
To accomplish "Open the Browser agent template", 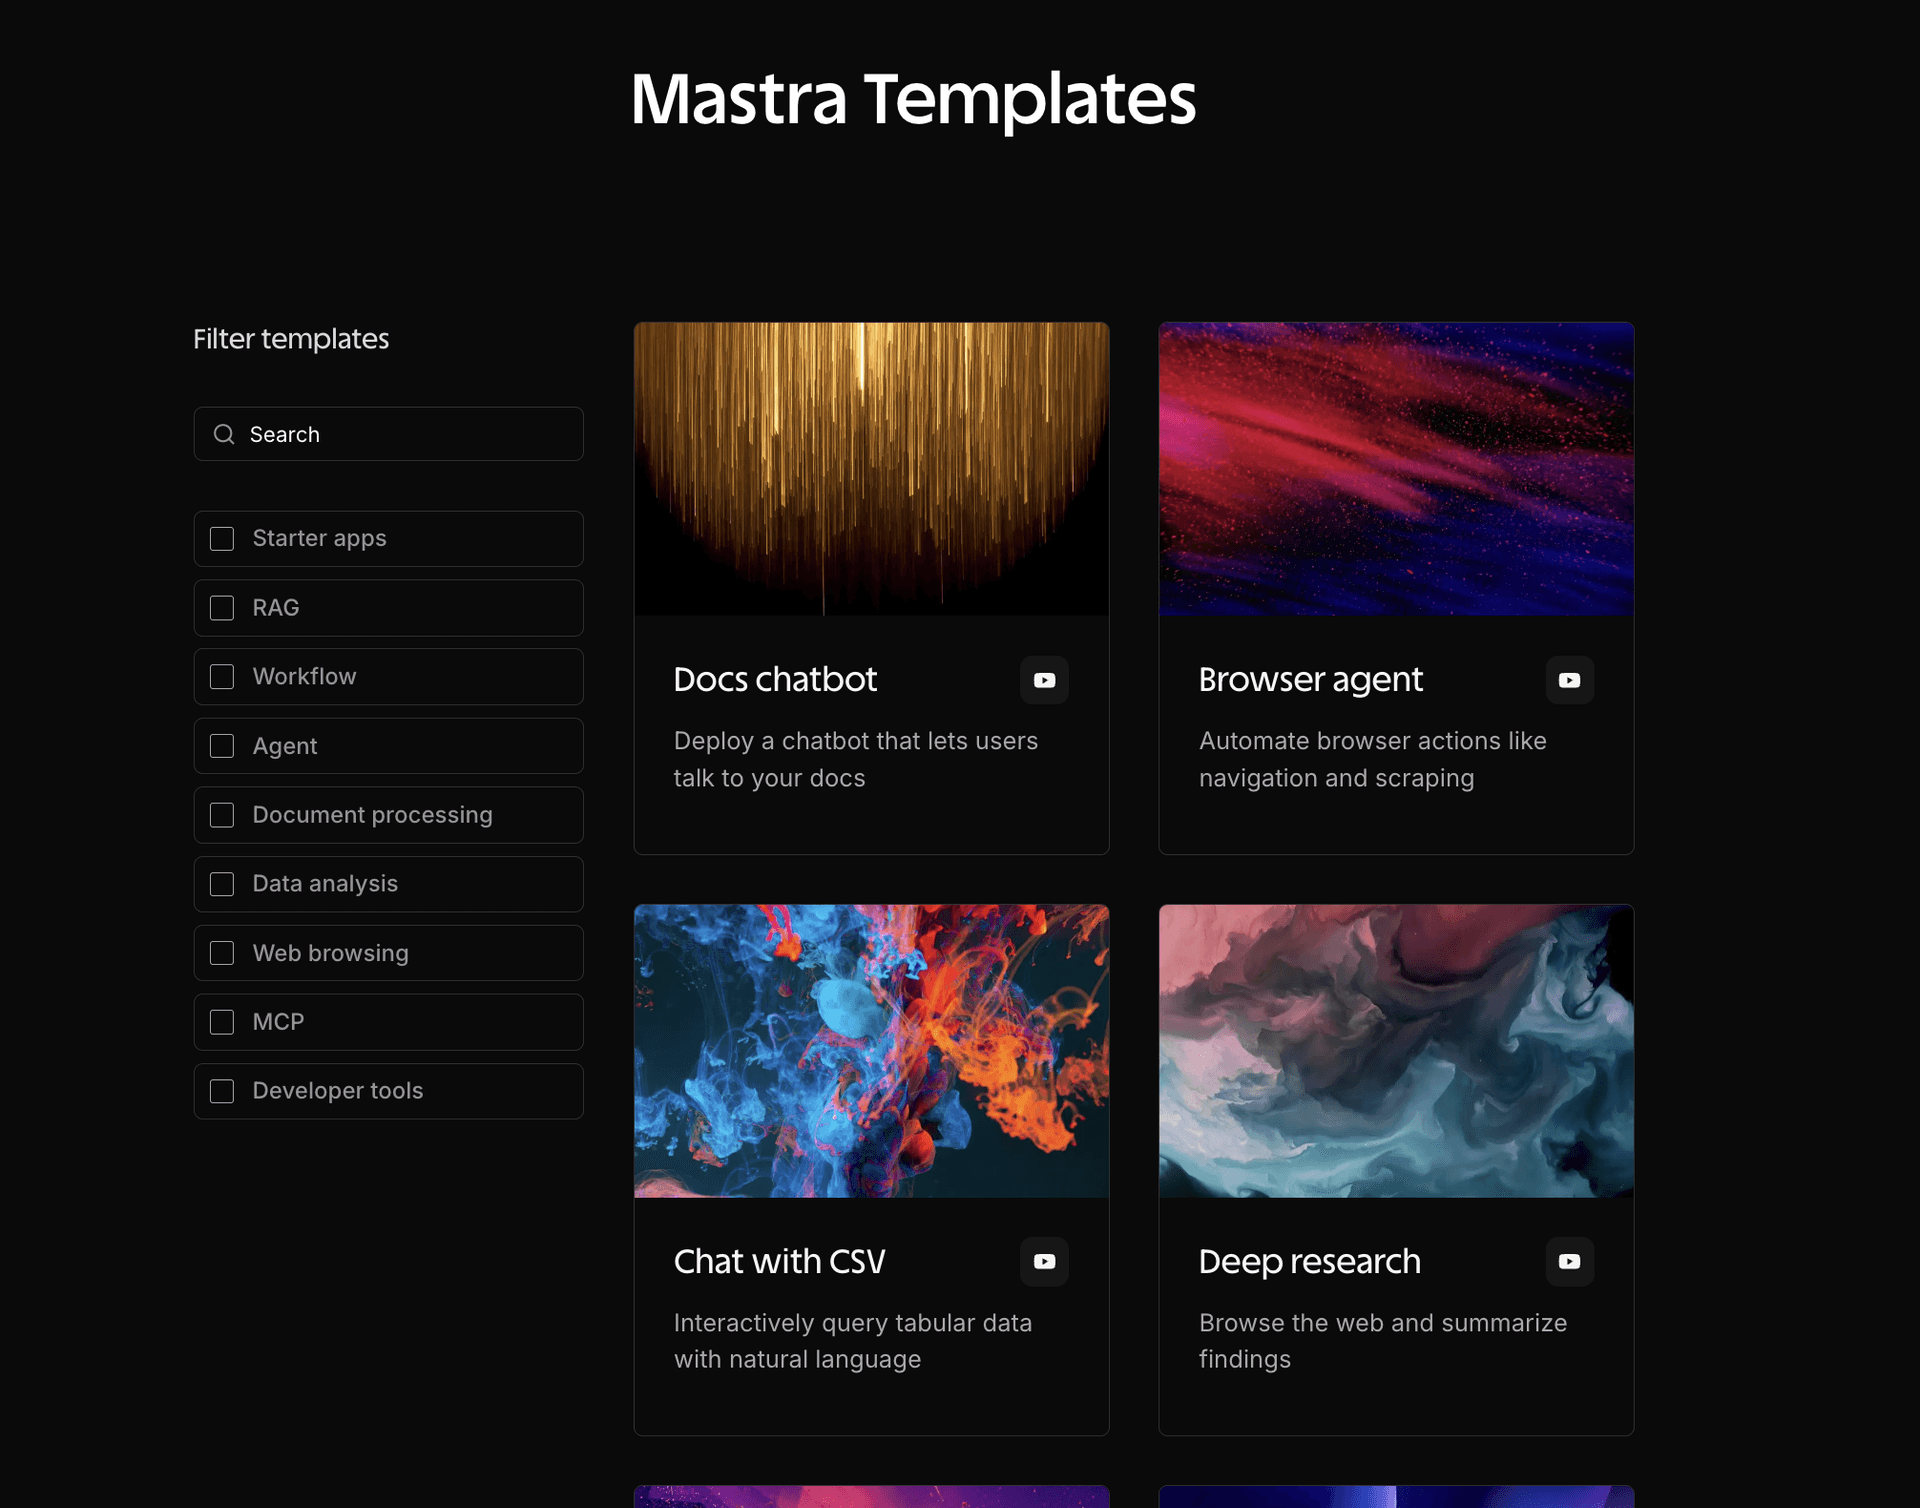I will click(x=1311, y=679).
